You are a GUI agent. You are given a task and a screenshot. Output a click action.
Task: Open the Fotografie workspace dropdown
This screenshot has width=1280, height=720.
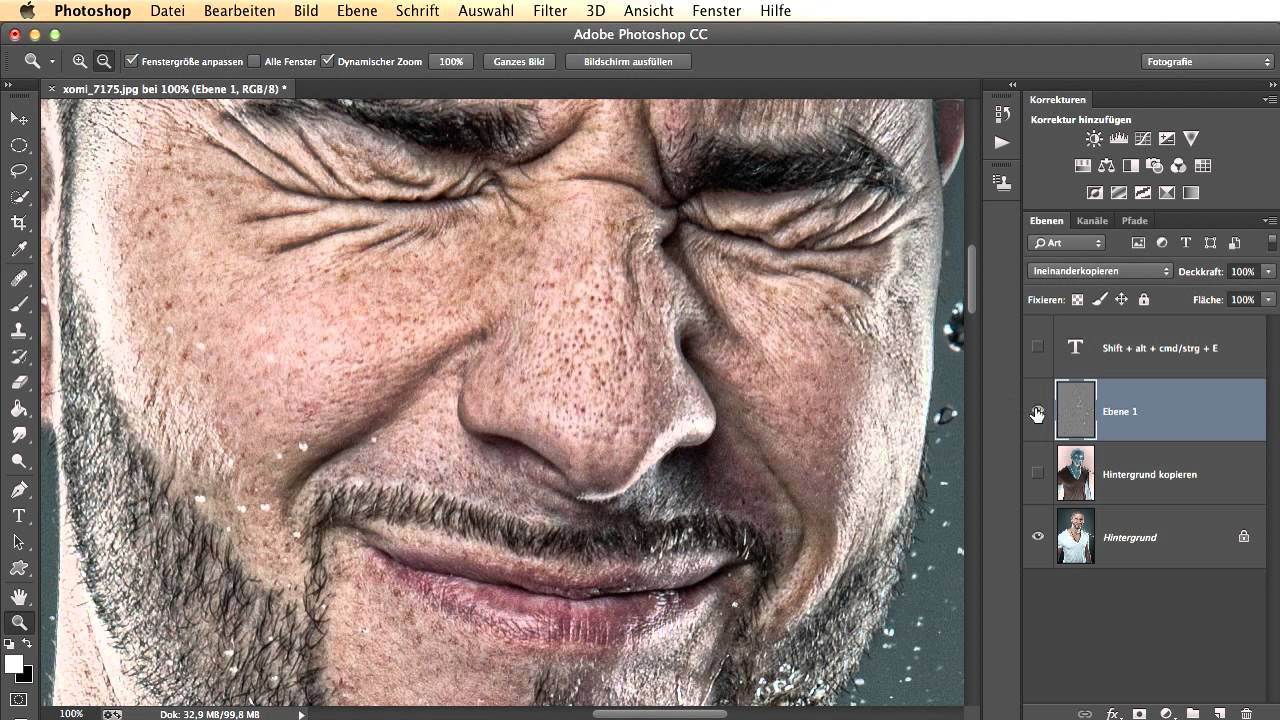(x=1208, y=61)
